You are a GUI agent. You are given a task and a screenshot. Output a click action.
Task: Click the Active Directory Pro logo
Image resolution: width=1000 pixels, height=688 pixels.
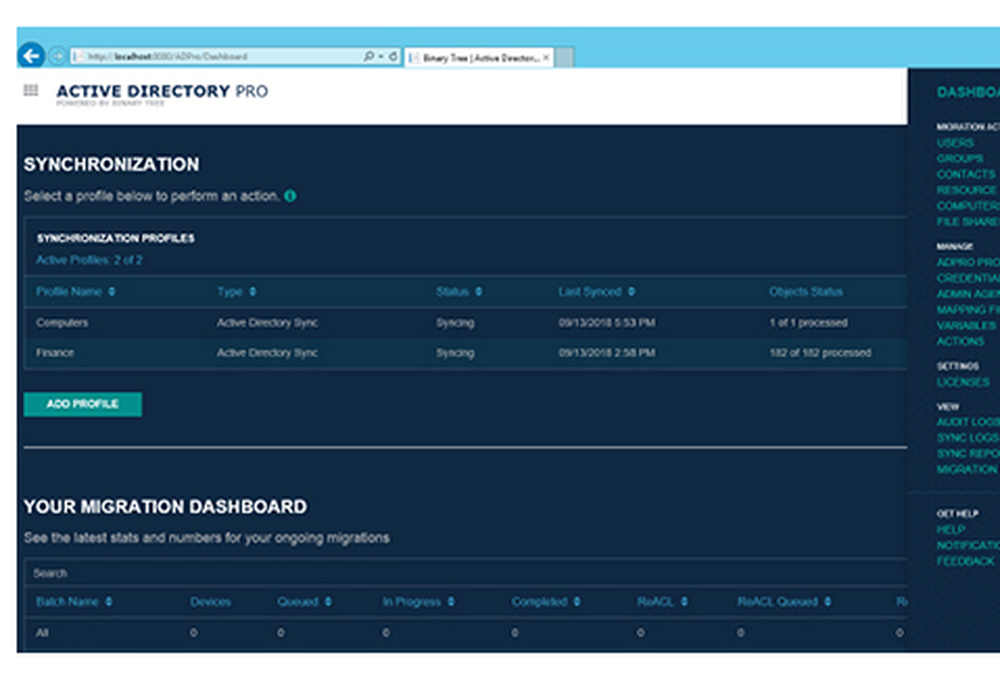point(162,94)
